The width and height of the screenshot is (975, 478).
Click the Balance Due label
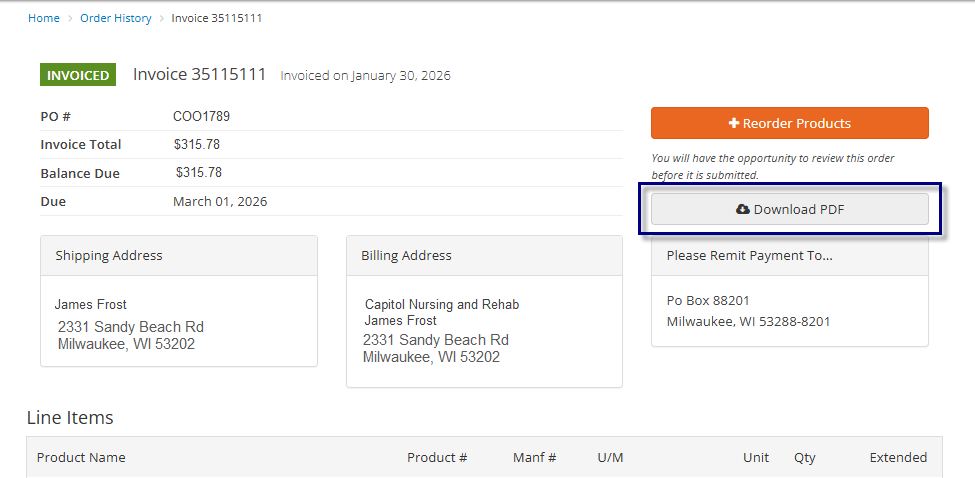[x=80, y=173]
